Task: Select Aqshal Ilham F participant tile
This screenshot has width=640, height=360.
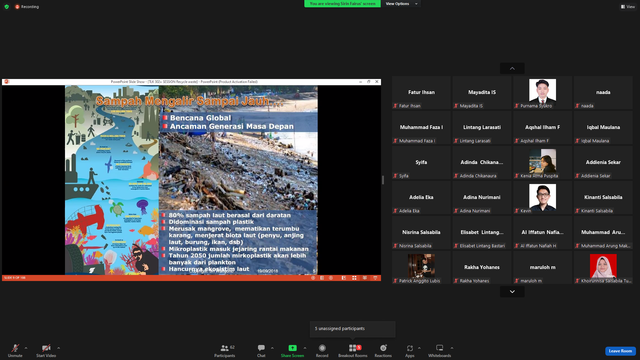Action: click(x=542, y=128)
